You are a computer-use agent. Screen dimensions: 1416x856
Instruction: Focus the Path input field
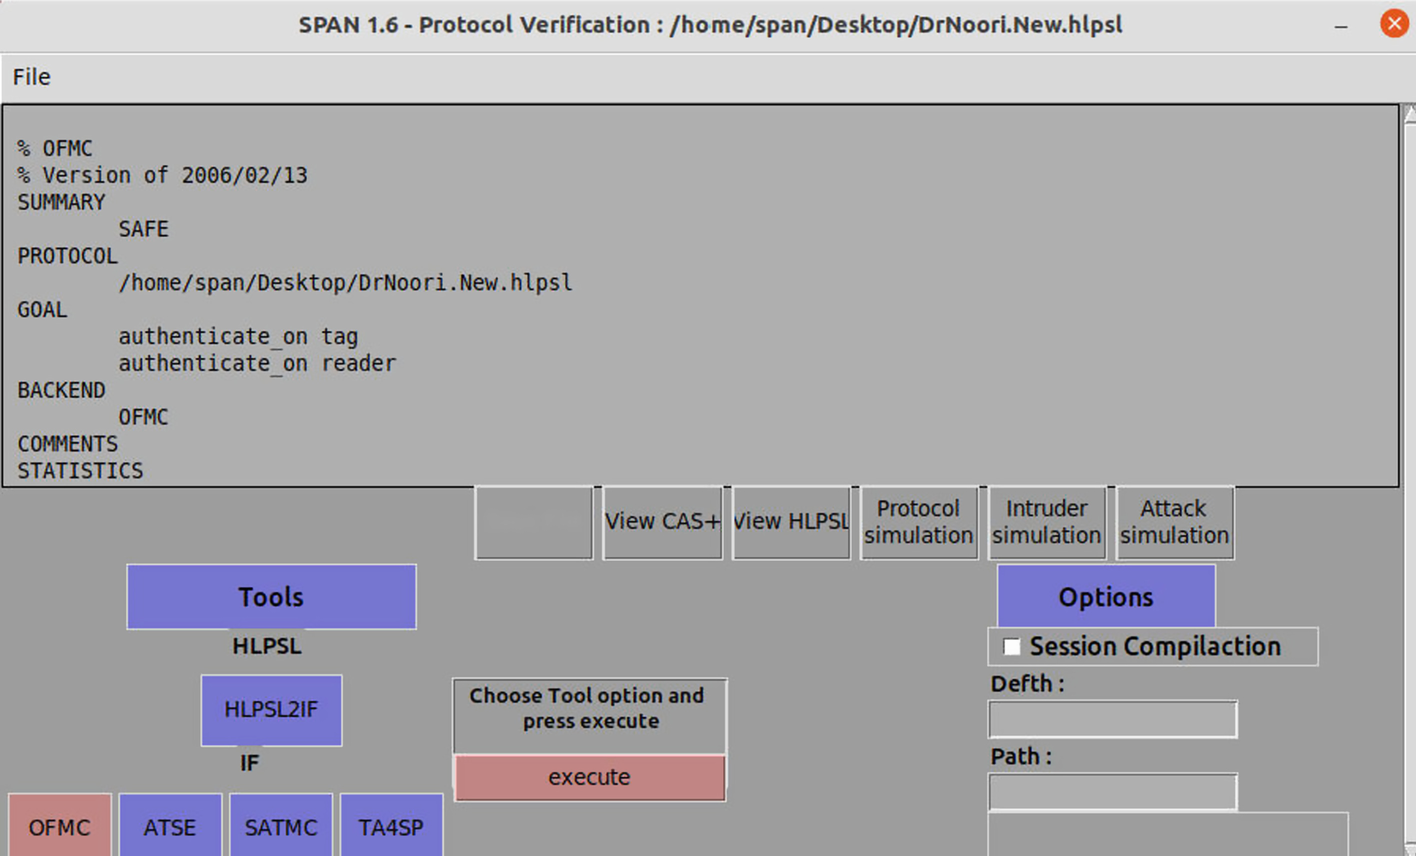pos(1113,792)
